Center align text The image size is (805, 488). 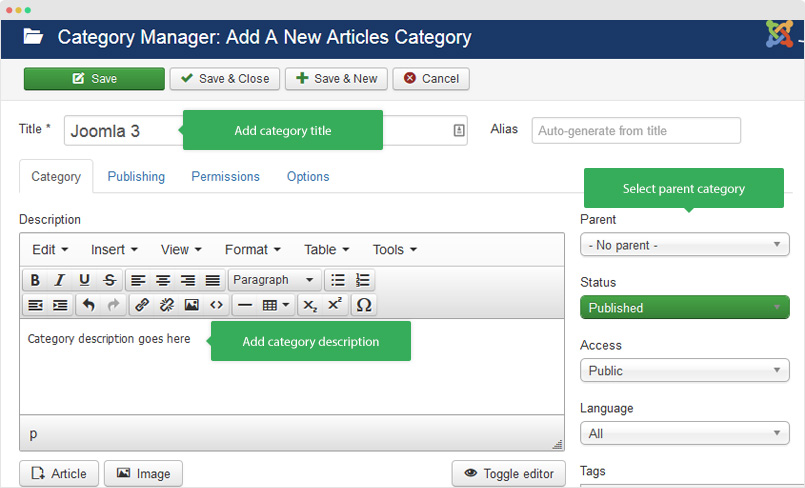[163, 280]
